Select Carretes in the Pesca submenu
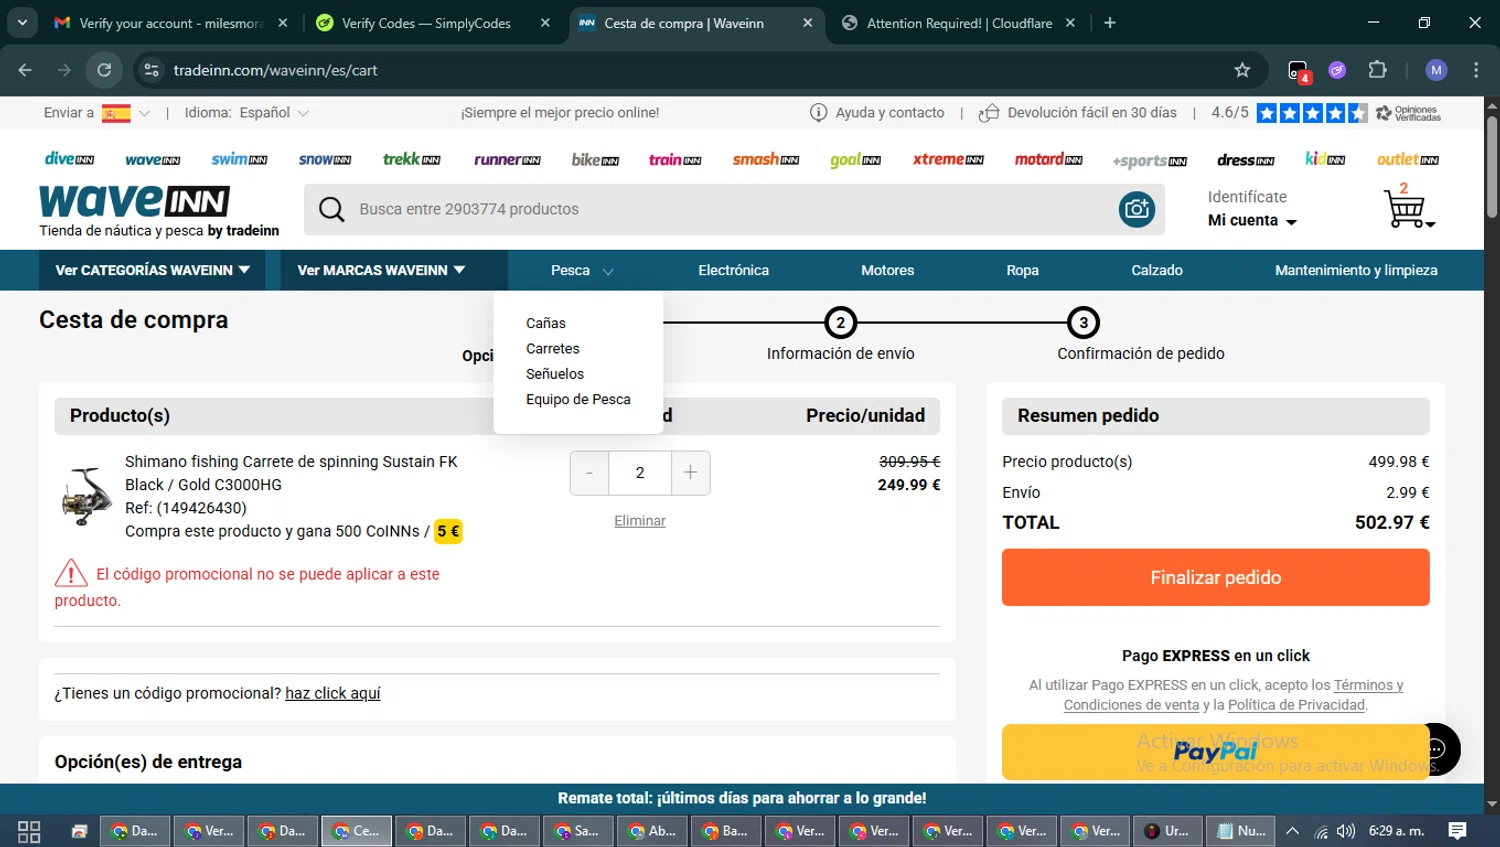Viewport: 1500px width, 847px height. pos(553,348)
